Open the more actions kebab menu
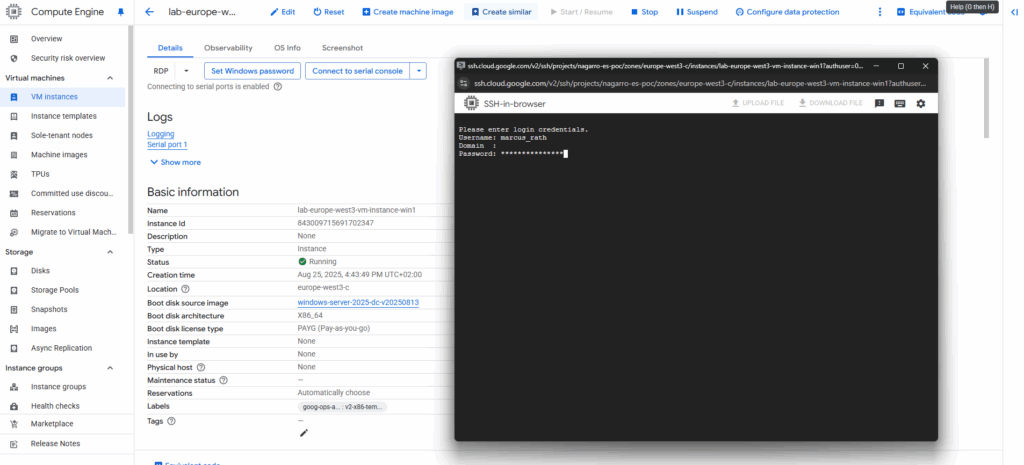The image size is (1024, 465). point(880,12)
